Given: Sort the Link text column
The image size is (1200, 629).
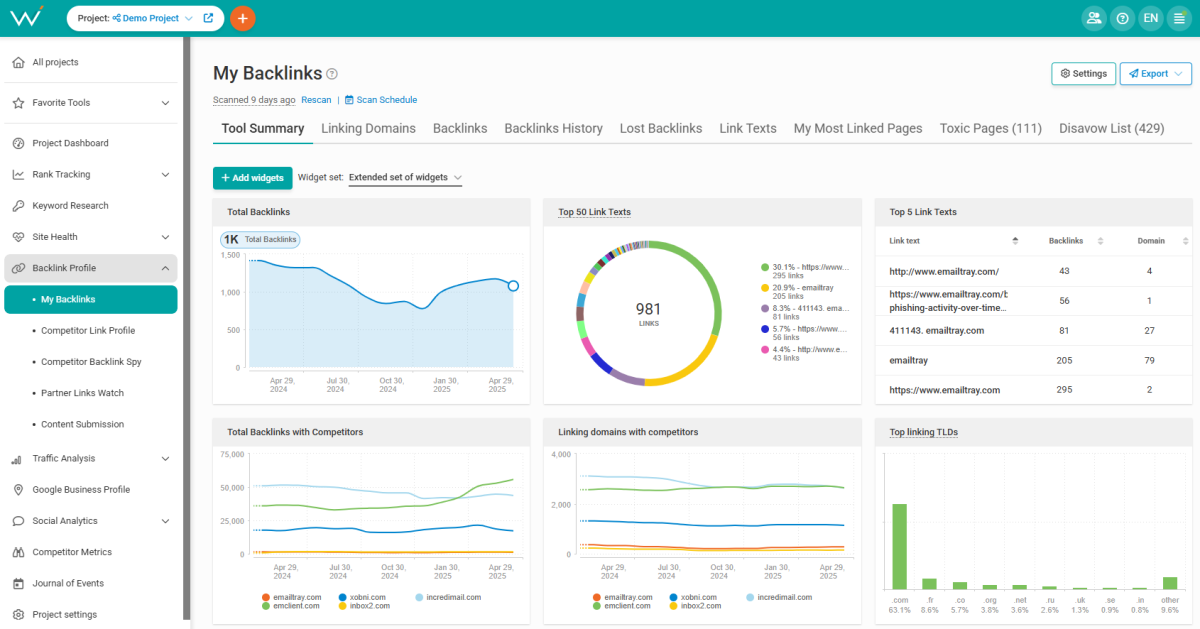Looking at the screenshot, I should pos(1015,241).
